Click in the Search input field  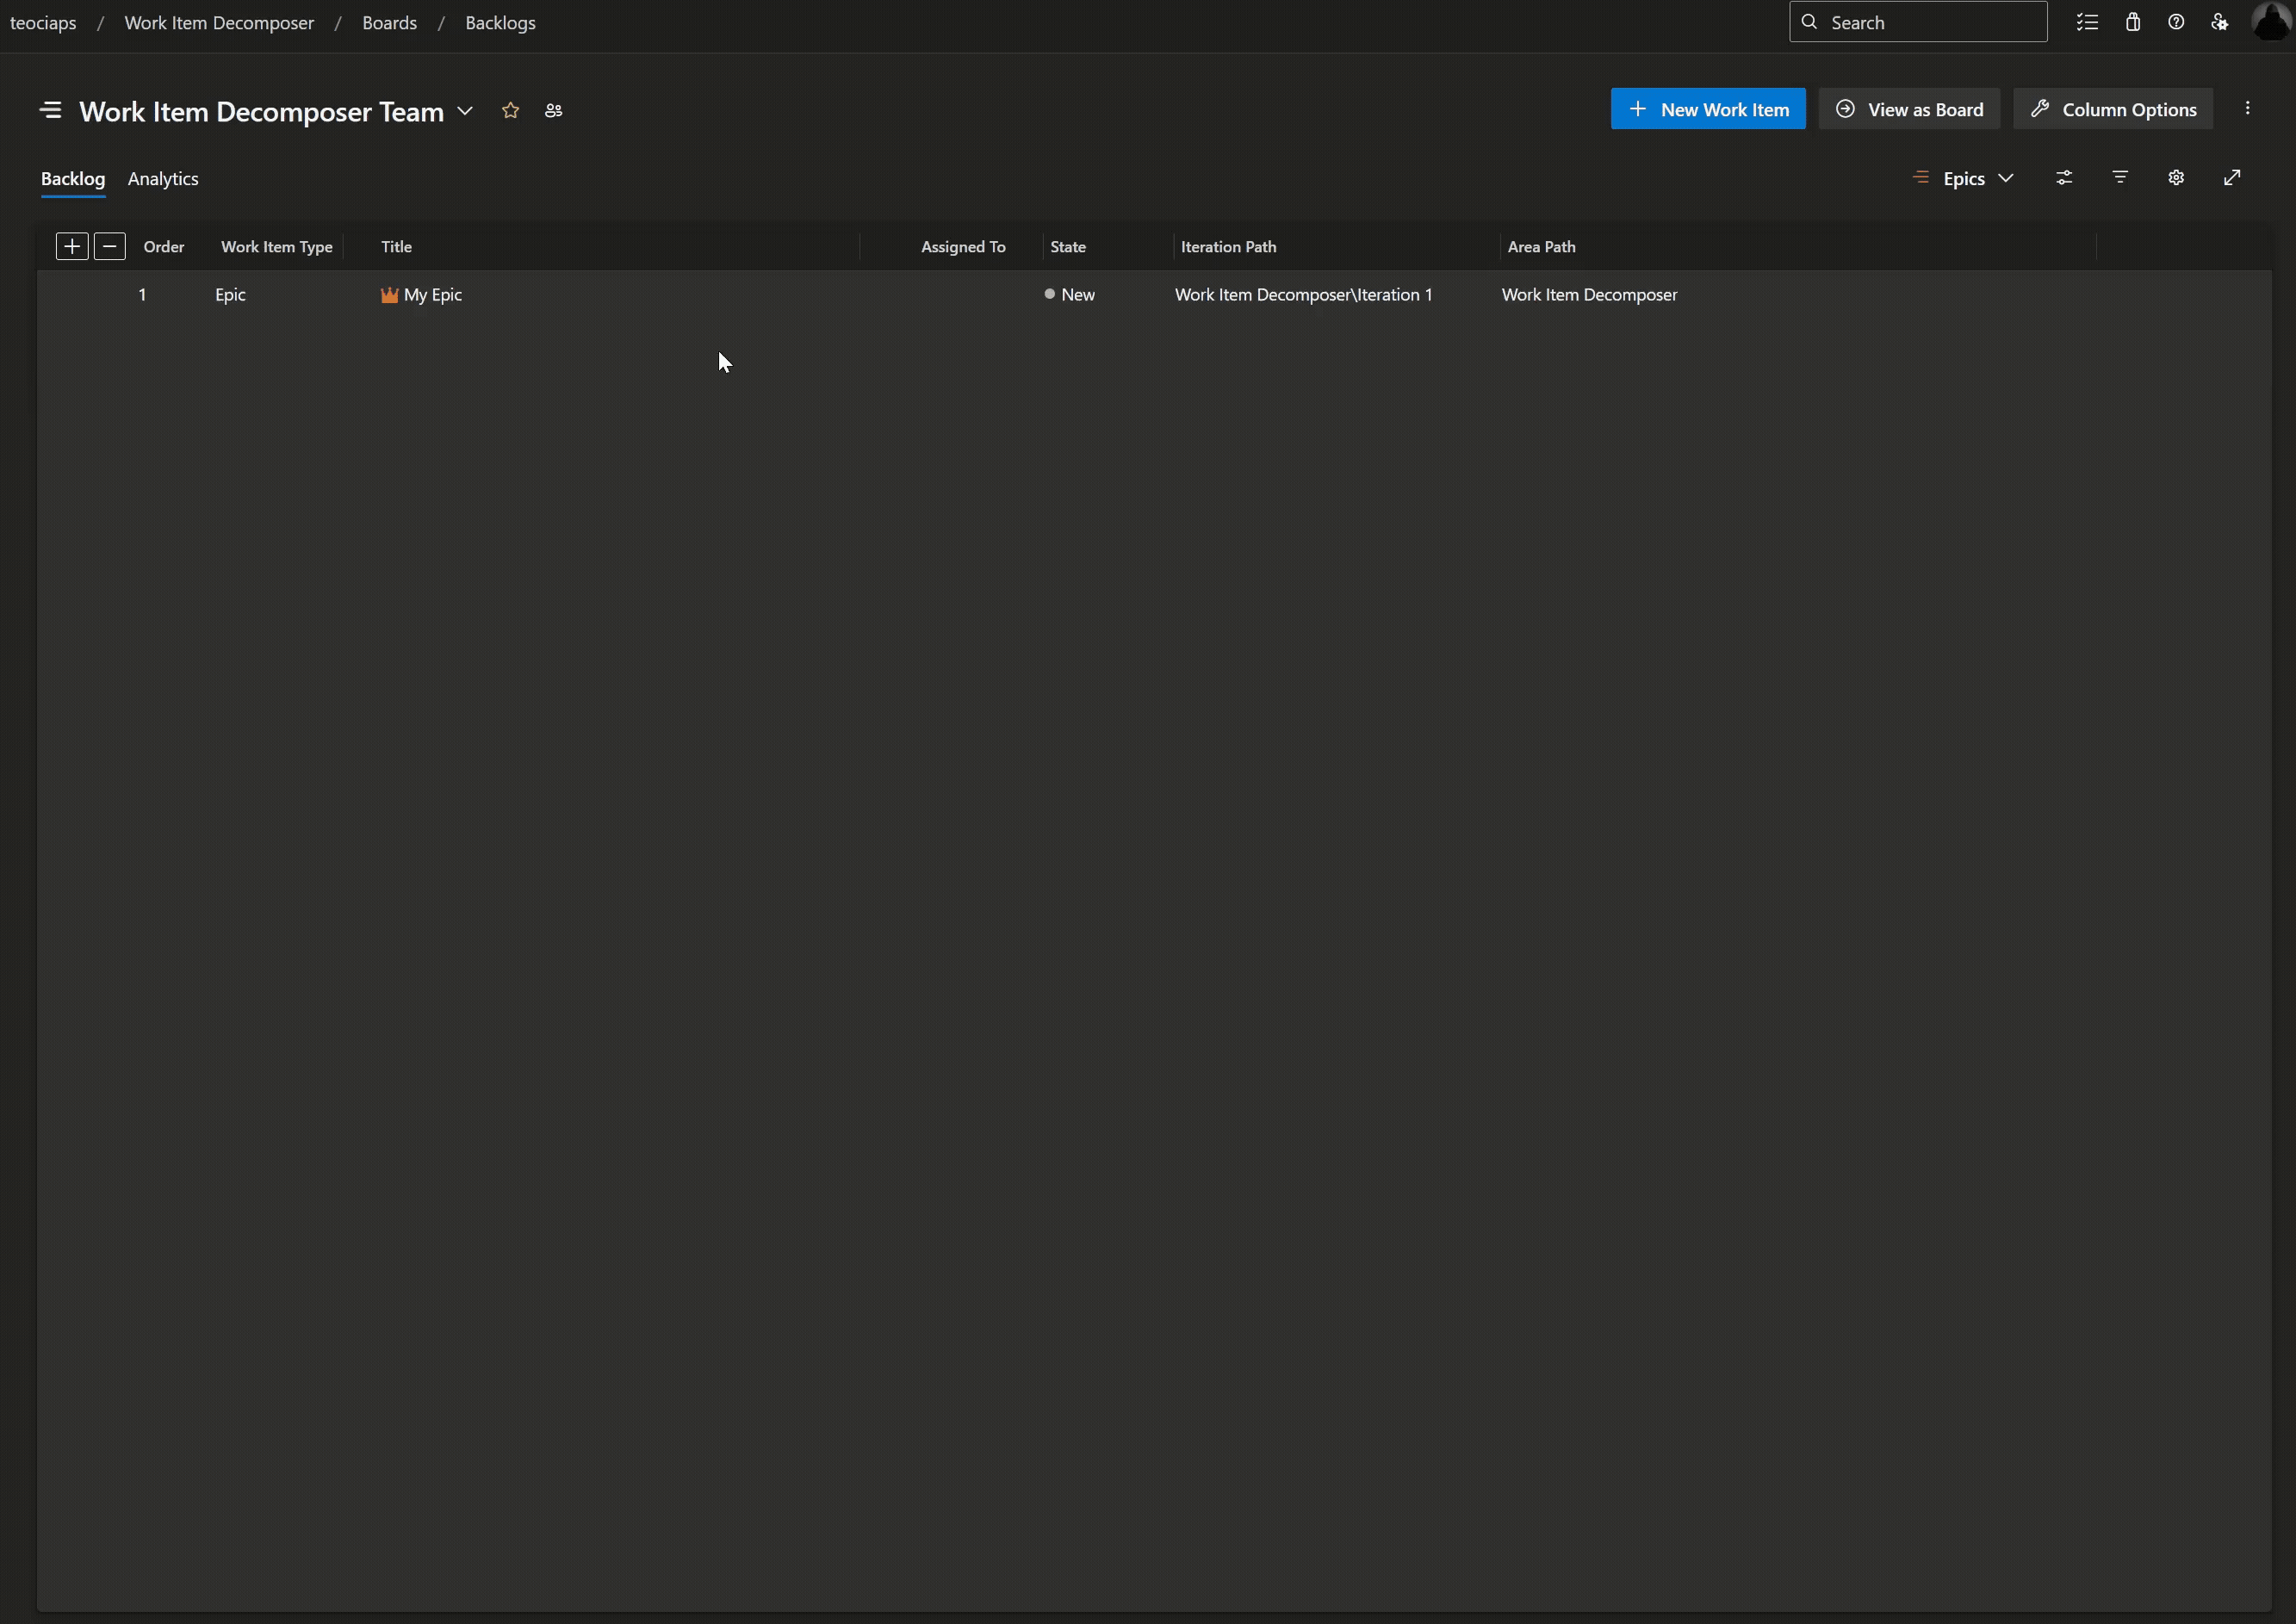pos(1930,23)
